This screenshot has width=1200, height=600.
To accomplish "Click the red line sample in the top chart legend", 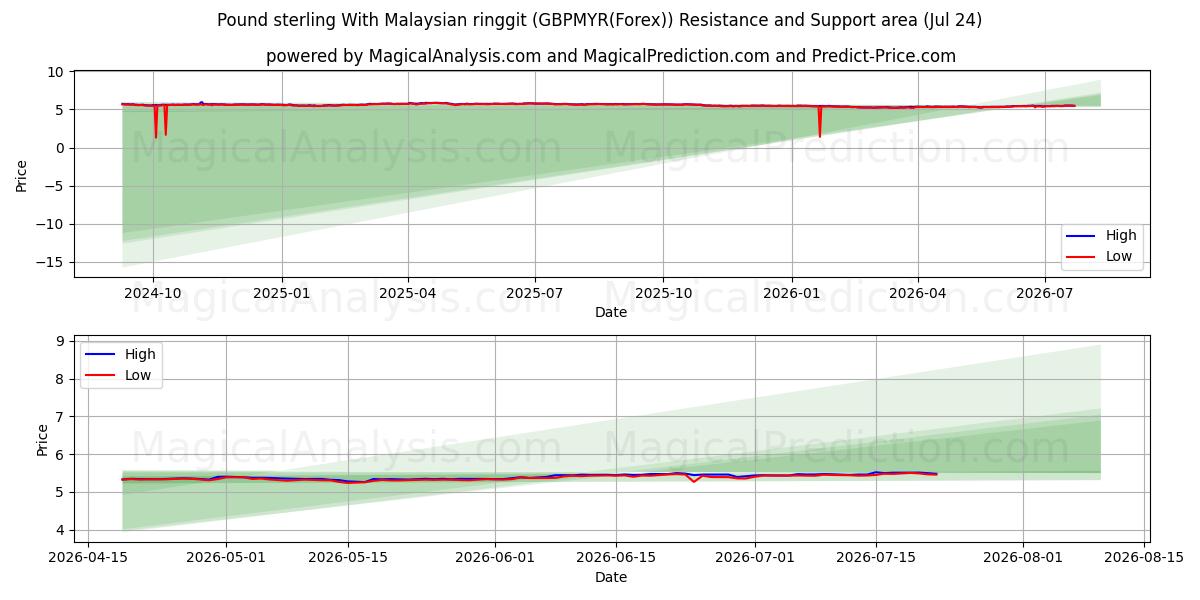I will [x=1081, y=257].
